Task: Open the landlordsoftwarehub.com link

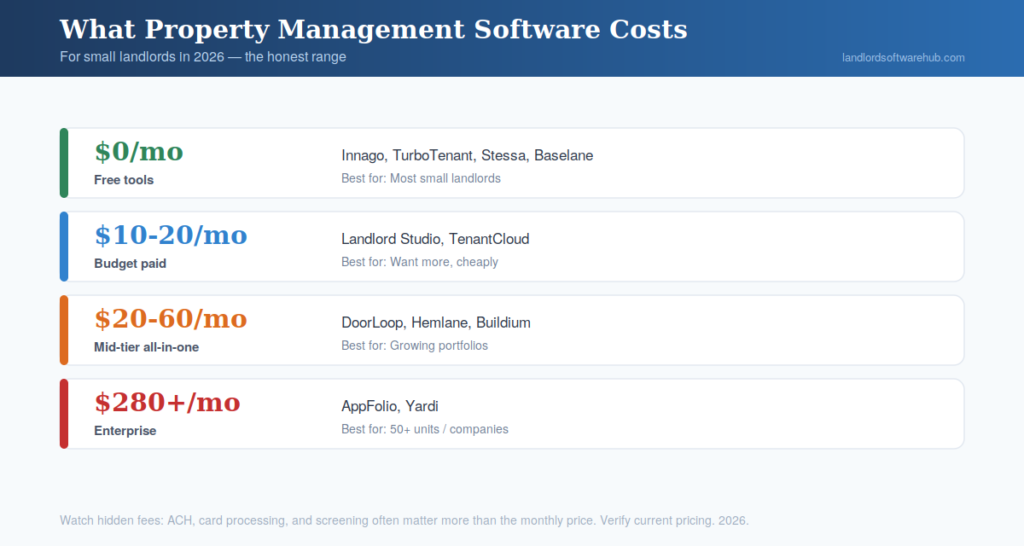Action: (x=903, y=57)
